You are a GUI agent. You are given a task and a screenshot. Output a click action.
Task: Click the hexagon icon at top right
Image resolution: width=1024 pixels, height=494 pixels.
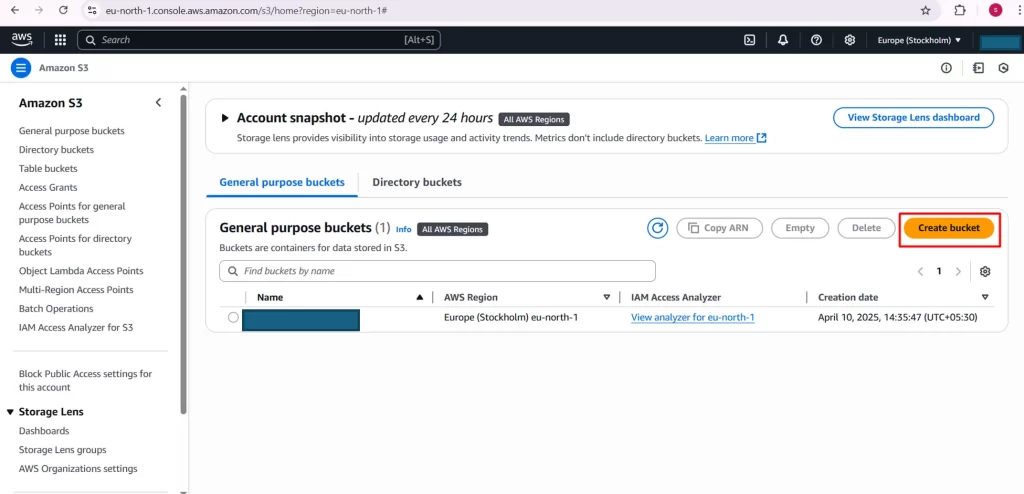[x=1004, y=68]
